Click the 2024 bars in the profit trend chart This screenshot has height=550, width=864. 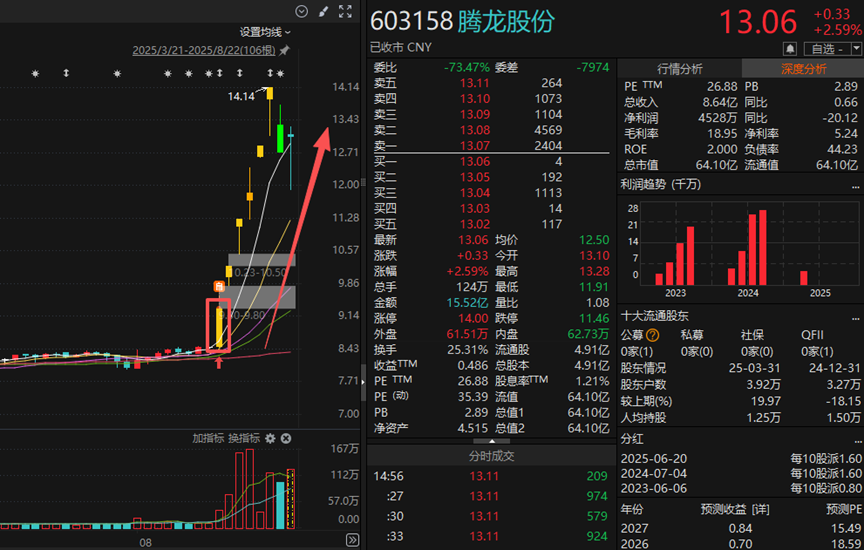(748, 247)
